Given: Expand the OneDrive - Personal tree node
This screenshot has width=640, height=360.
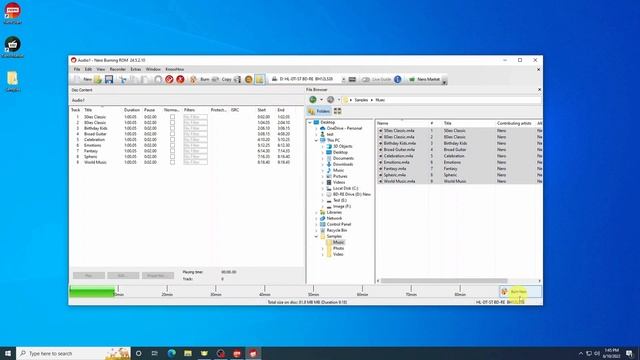Looking at the screenshot, I should click(x=316, y=128).
